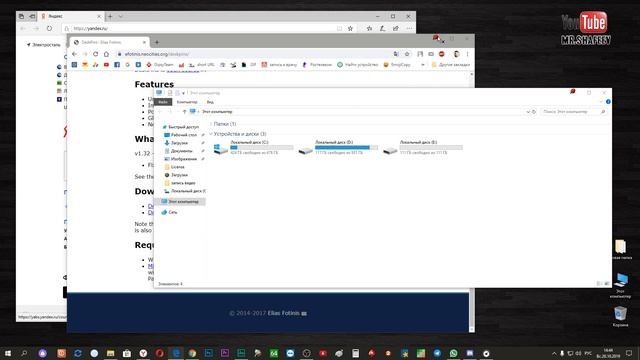The height and width of the screenshot is (360, 640).
Task: Open YouTube bookmark in Chrome bookmarks bar
Action: coord(106,64)
